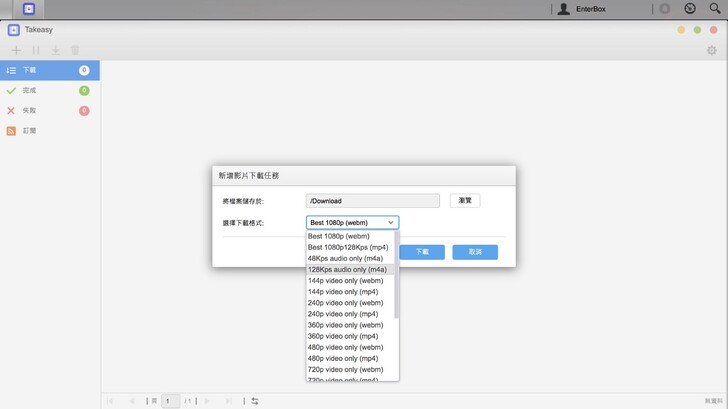Image resolution: width=728 pixels, height=409 pixels.
Task: Choose Best 1080p128Kps (mp4) option
Action: point(350,247)
